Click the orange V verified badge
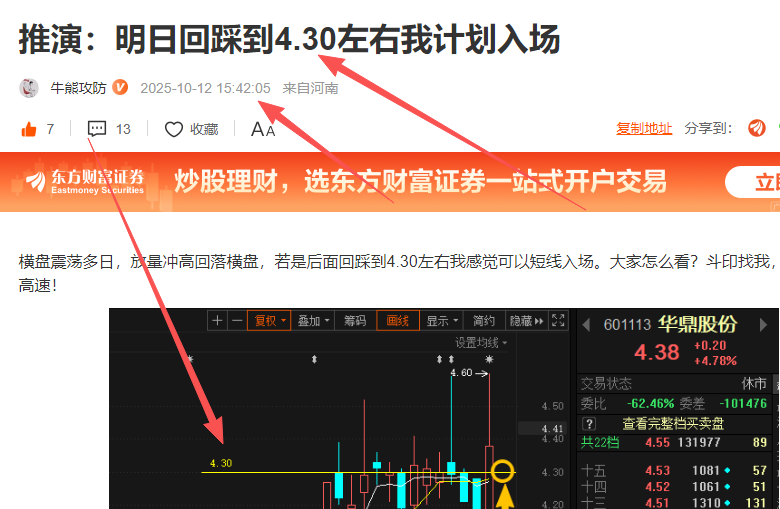Screen dimensions: 780x509 tap(120, 88)
